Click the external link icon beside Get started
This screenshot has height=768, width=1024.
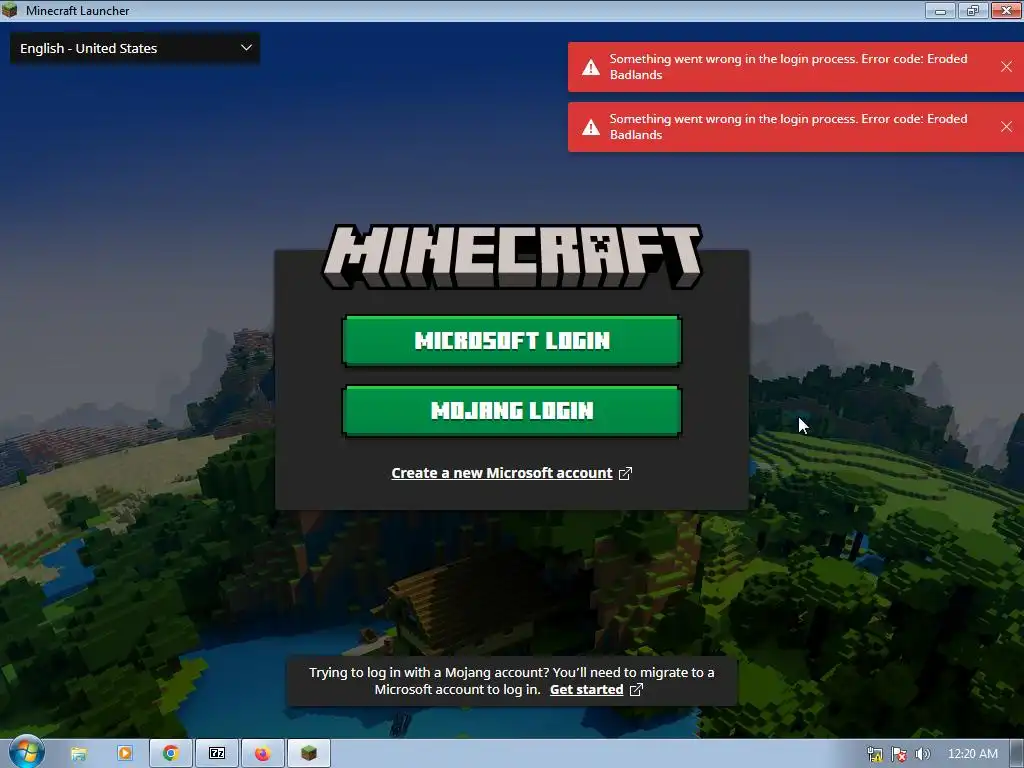click(636, 690)
